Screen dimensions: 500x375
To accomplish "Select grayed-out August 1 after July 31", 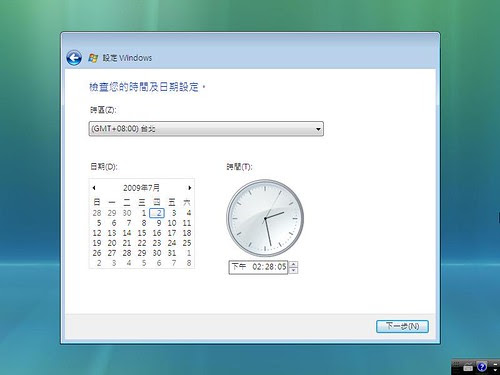I will click(188, 253).
